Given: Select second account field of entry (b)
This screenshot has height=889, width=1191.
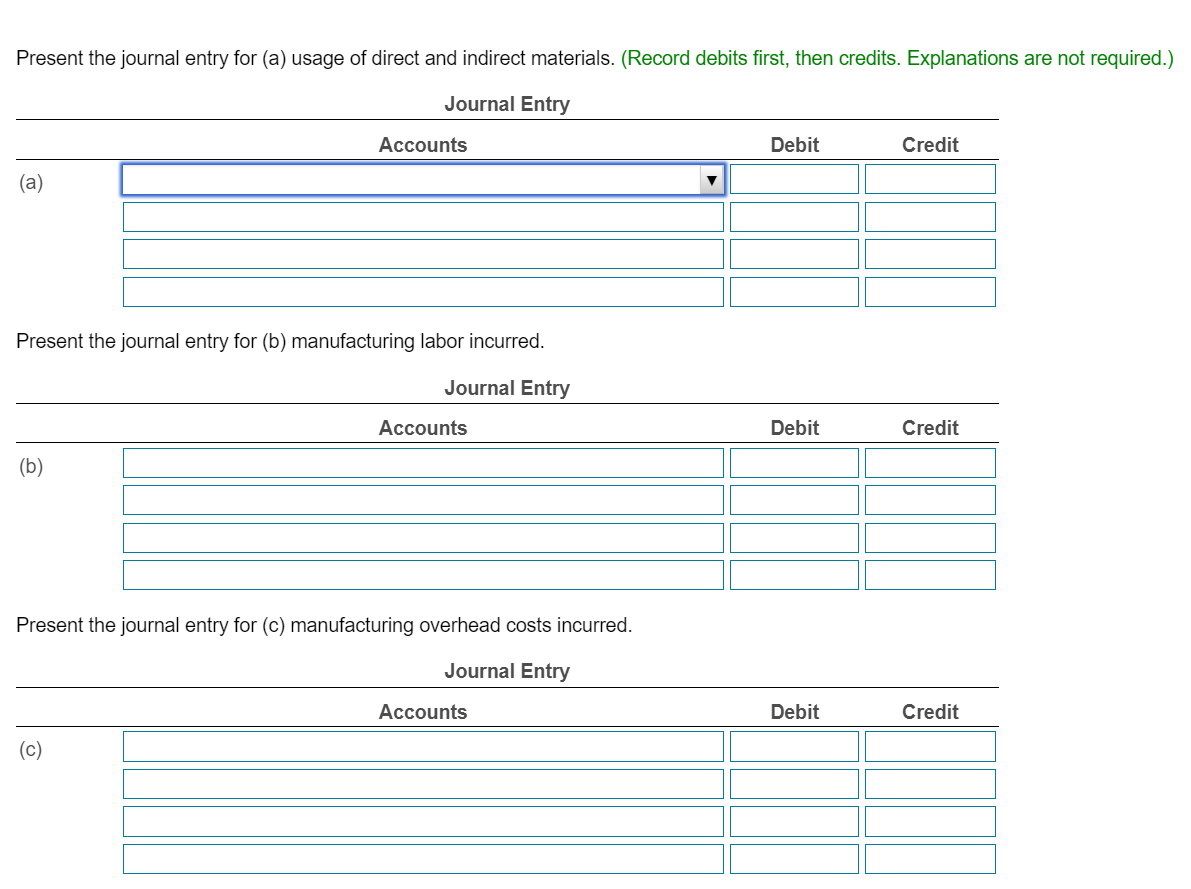Looking at the screenshot, I should pyautogui.click(x=423, y=500).
